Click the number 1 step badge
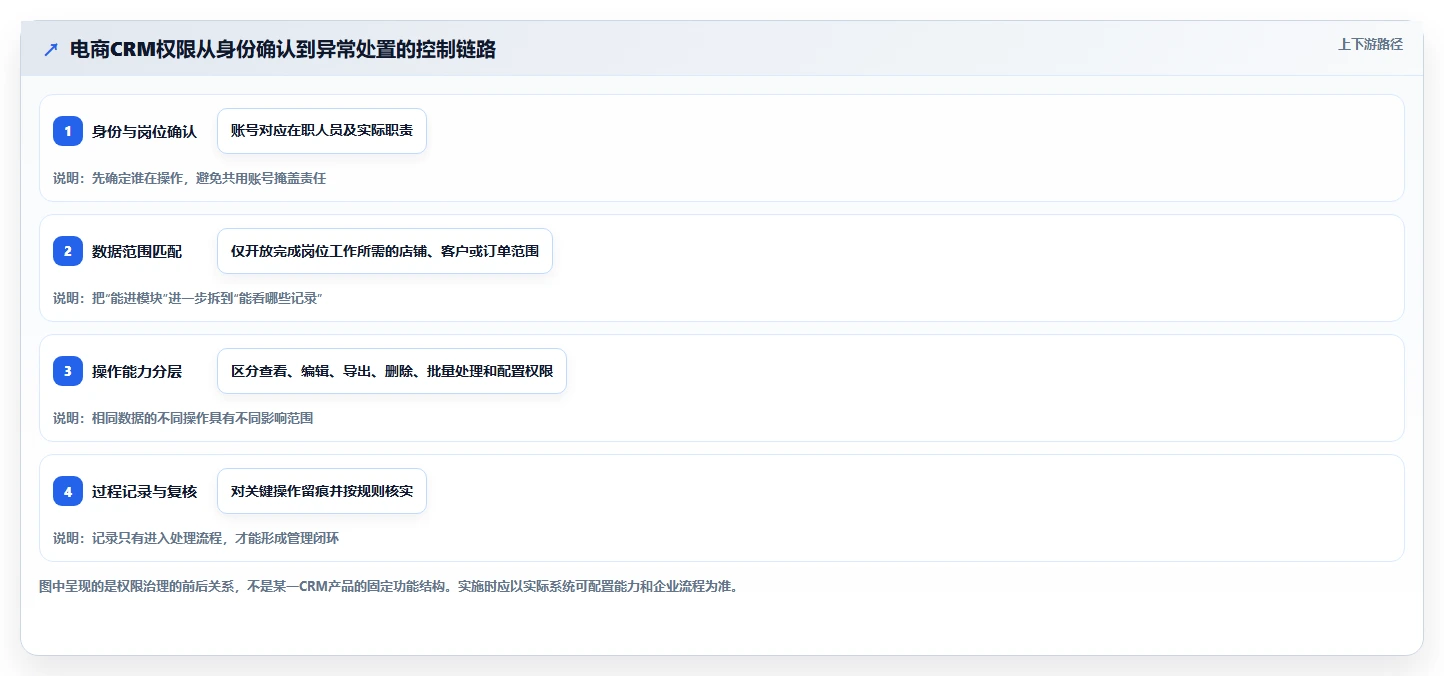Image resolution: width=1444 pixels, height=676 pixels. click(68, 131)
